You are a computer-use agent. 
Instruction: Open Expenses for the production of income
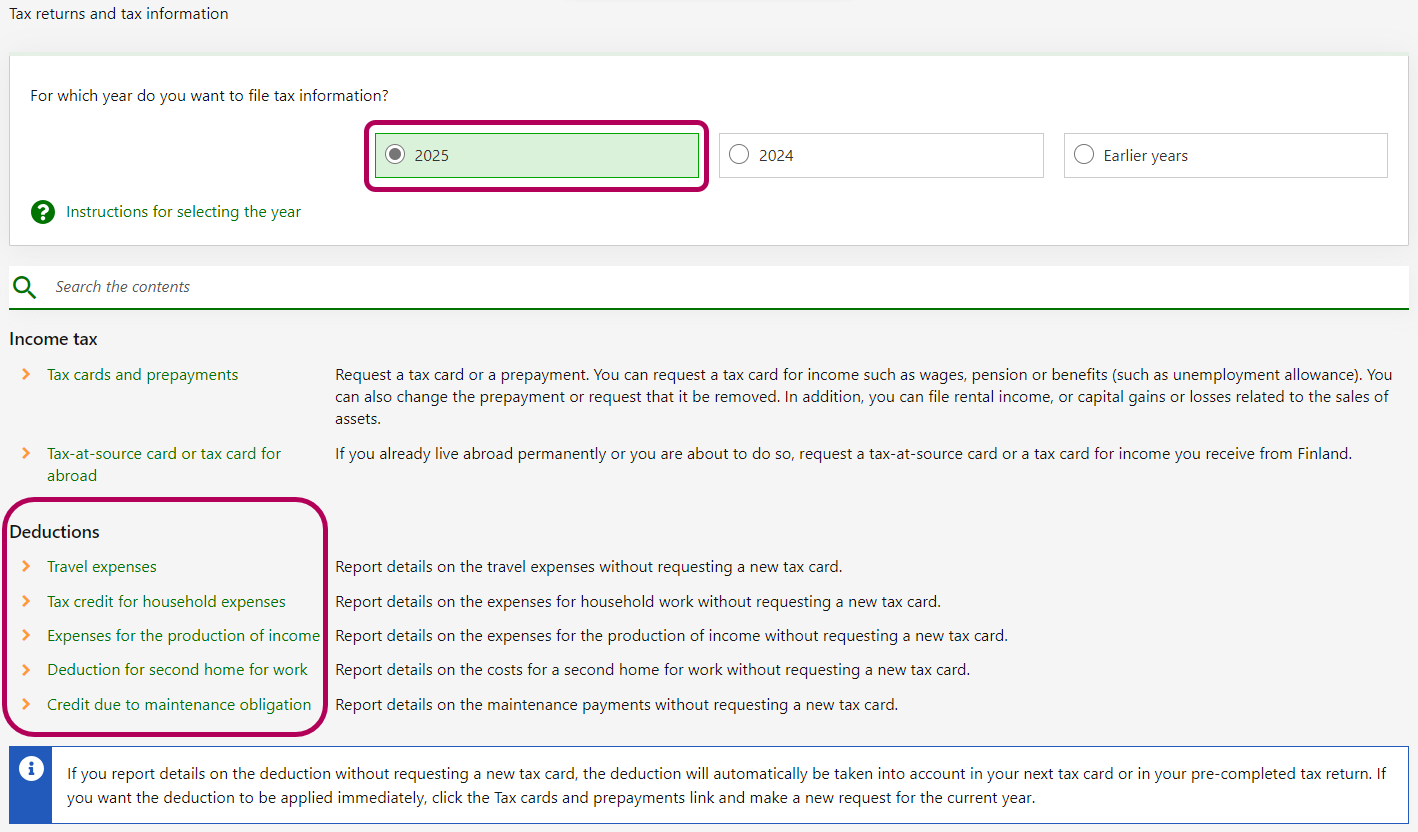point(183,636)
